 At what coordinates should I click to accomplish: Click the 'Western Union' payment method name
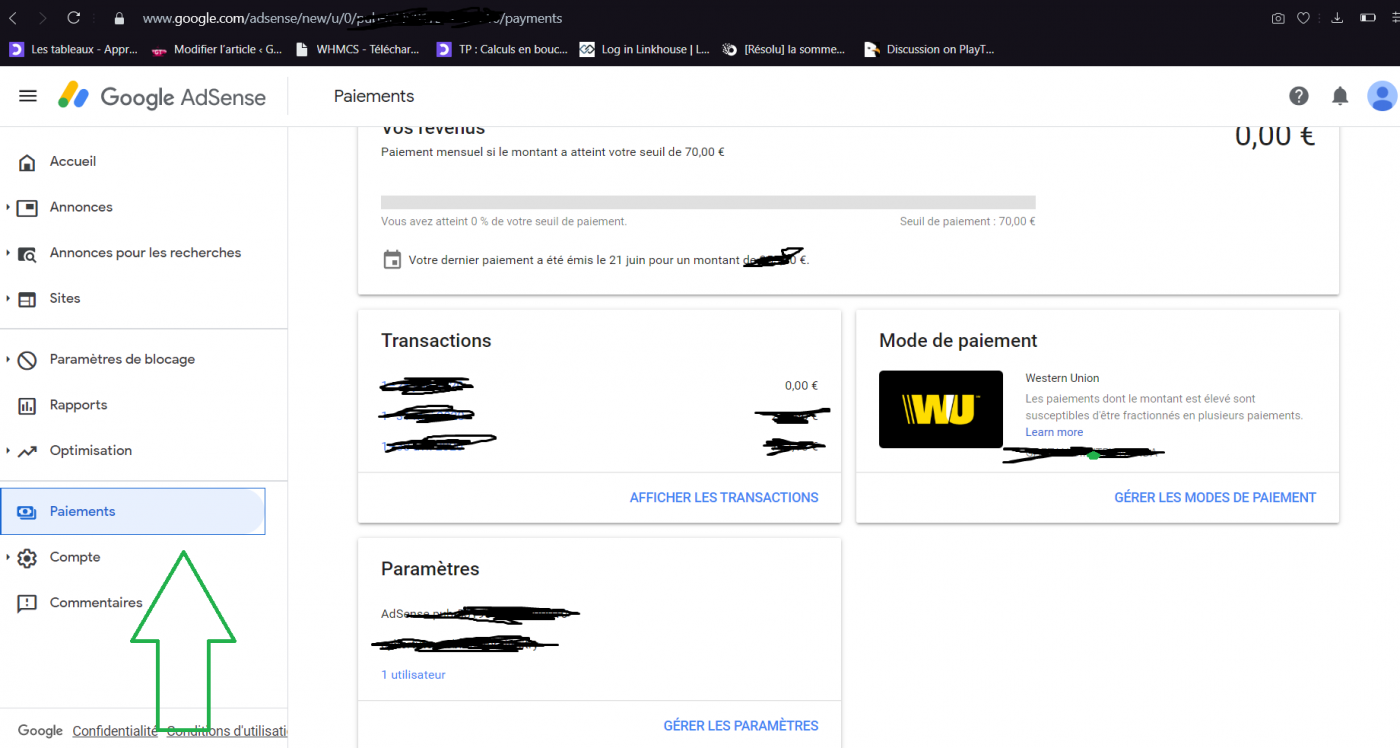tap(1062, 378)
